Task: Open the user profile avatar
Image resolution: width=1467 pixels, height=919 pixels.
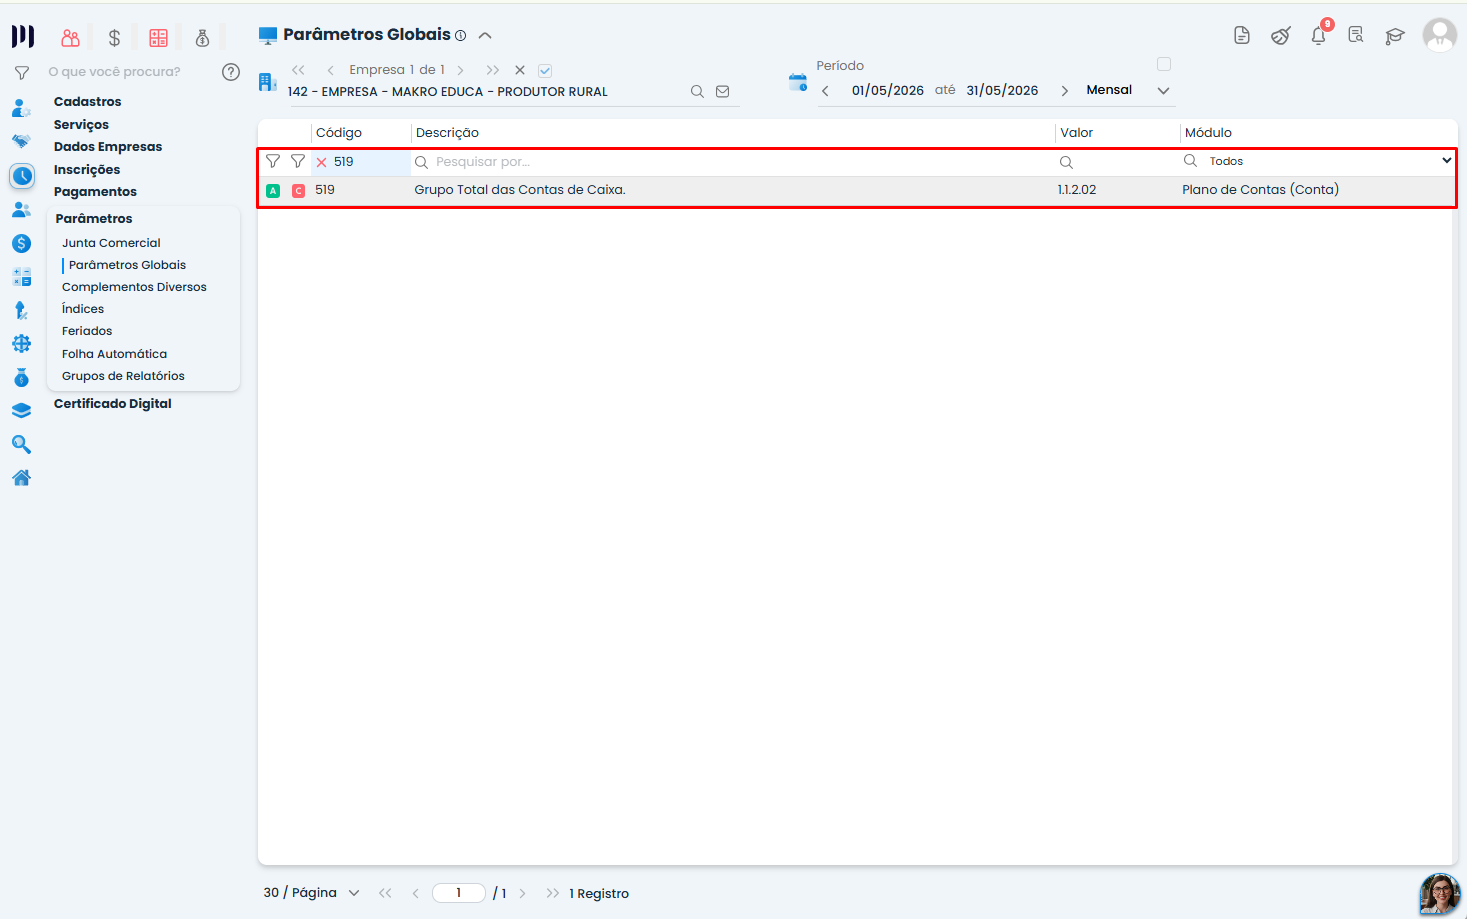Action: tap(1440, 35)
